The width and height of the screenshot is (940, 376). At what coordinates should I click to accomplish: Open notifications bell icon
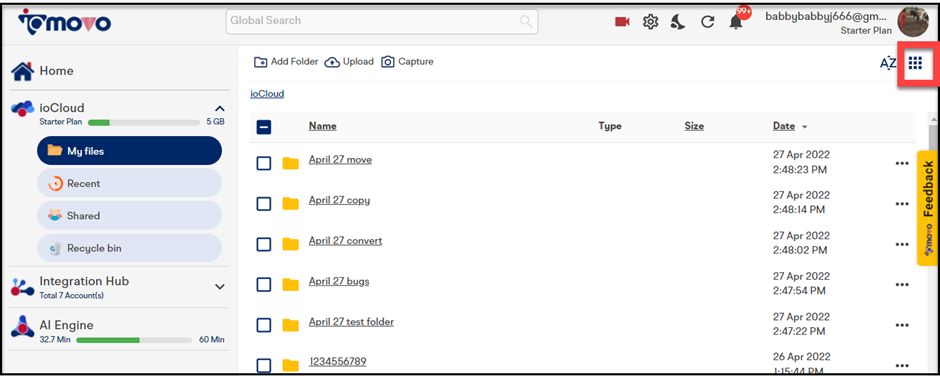[x=736, y=23]
